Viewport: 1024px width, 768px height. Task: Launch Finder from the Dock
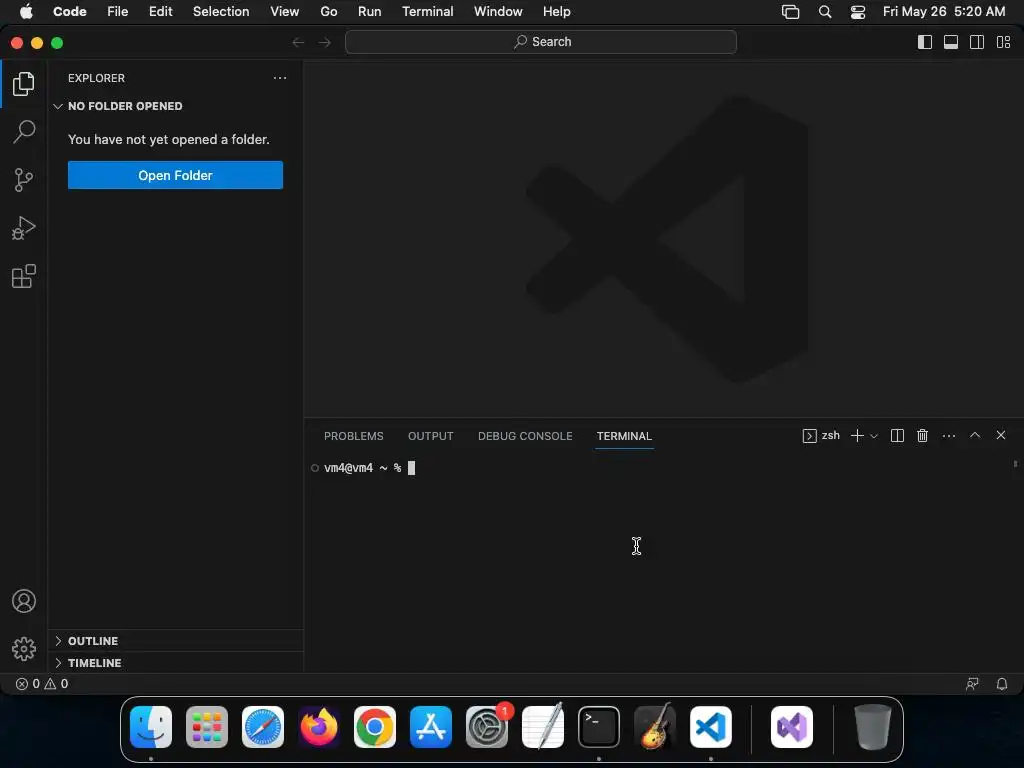151,727
